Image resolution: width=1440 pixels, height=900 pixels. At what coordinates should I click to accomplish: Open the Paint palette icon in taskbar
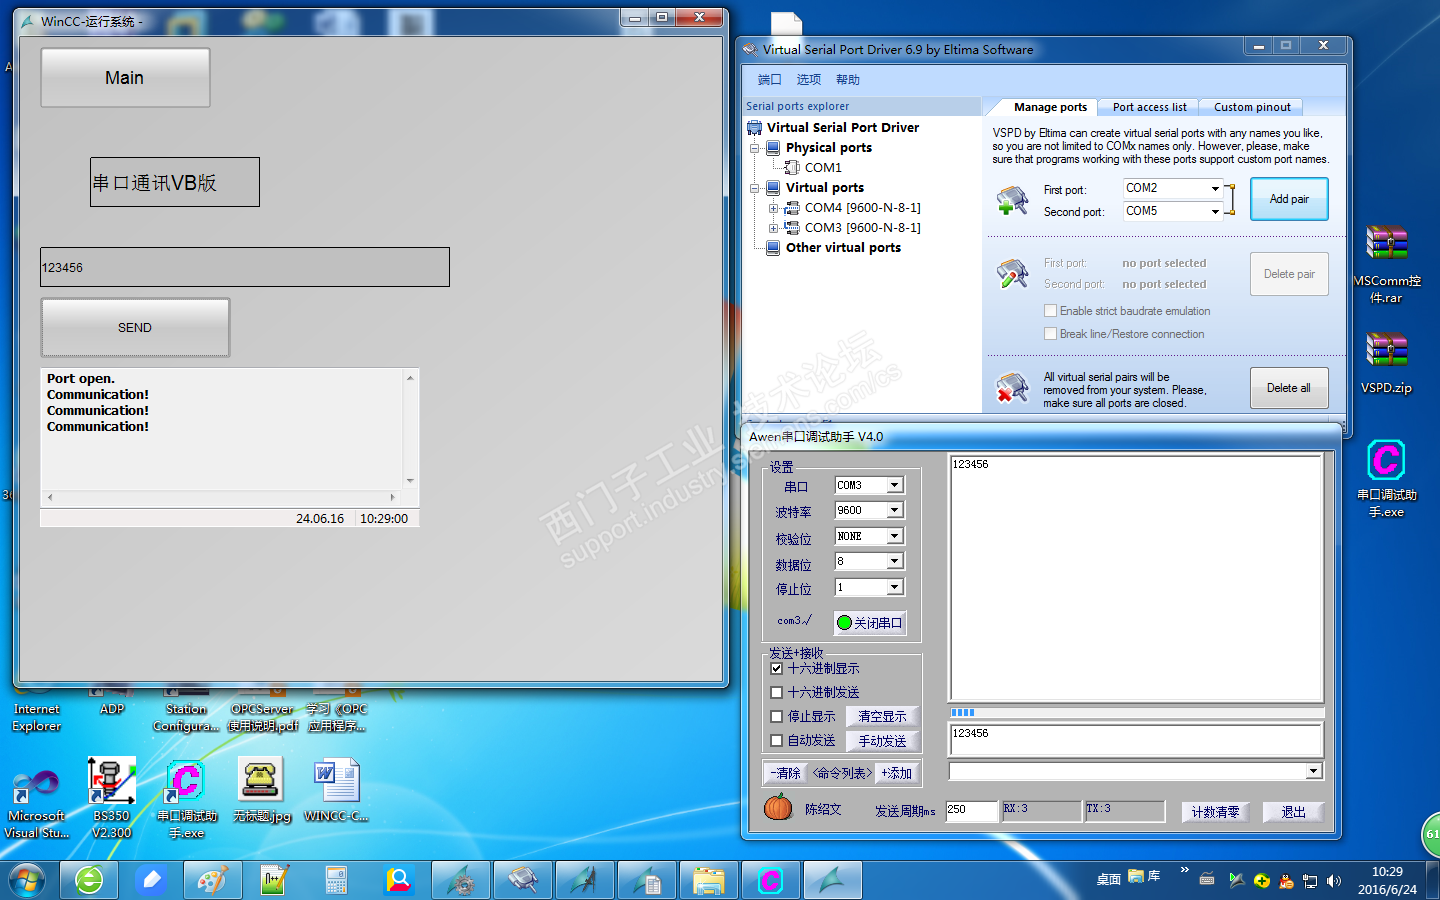click(x=212, y=880)
